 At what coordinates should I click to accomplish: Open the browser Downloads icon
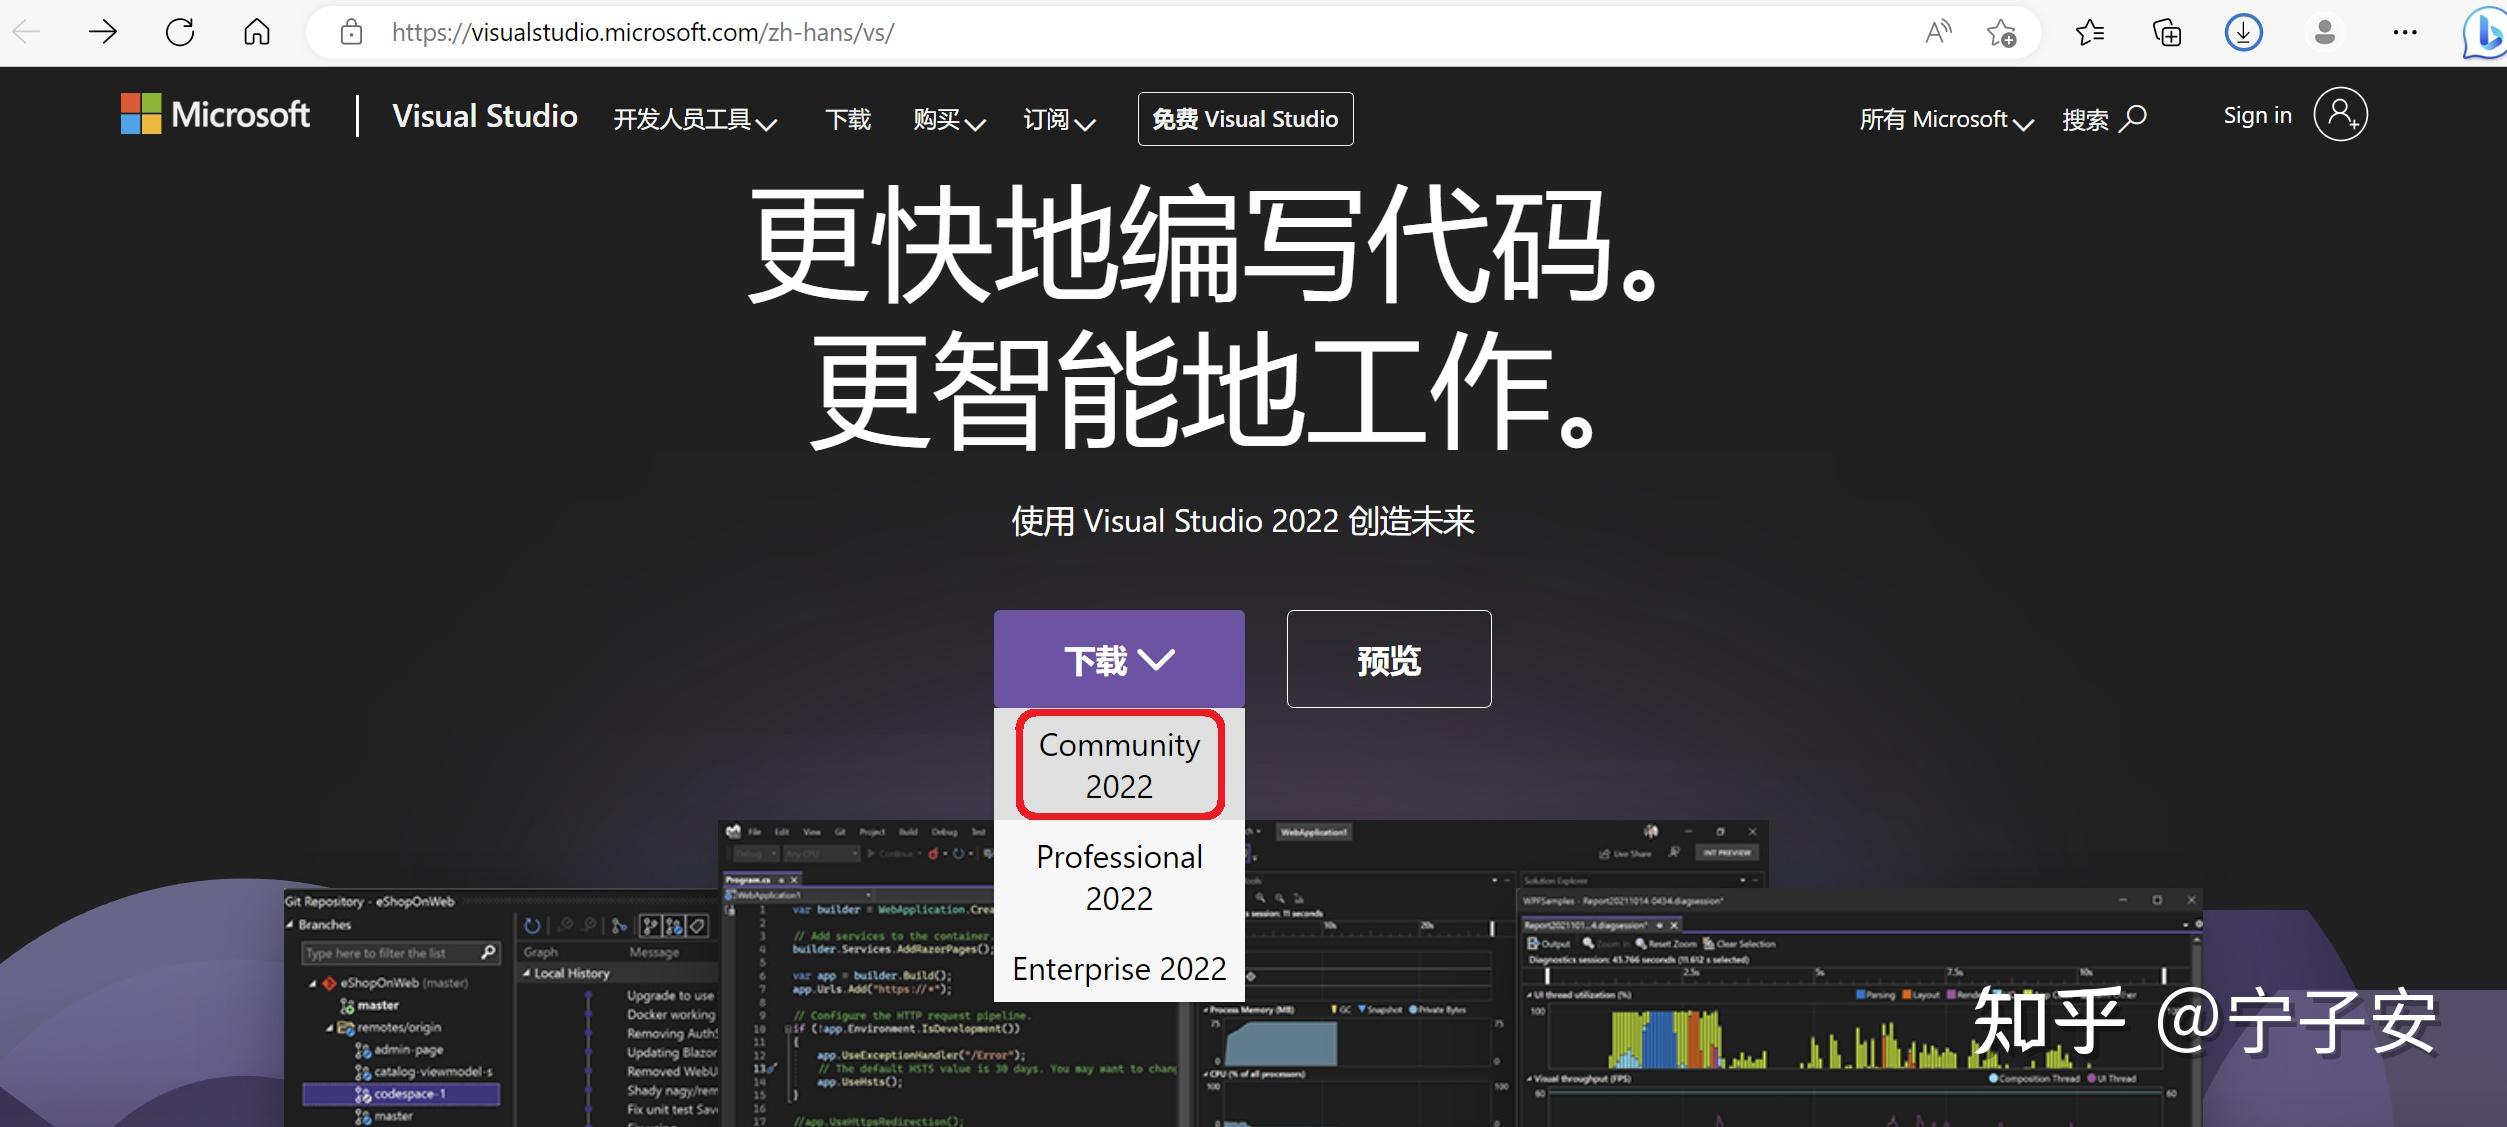tap(2243, 32)
